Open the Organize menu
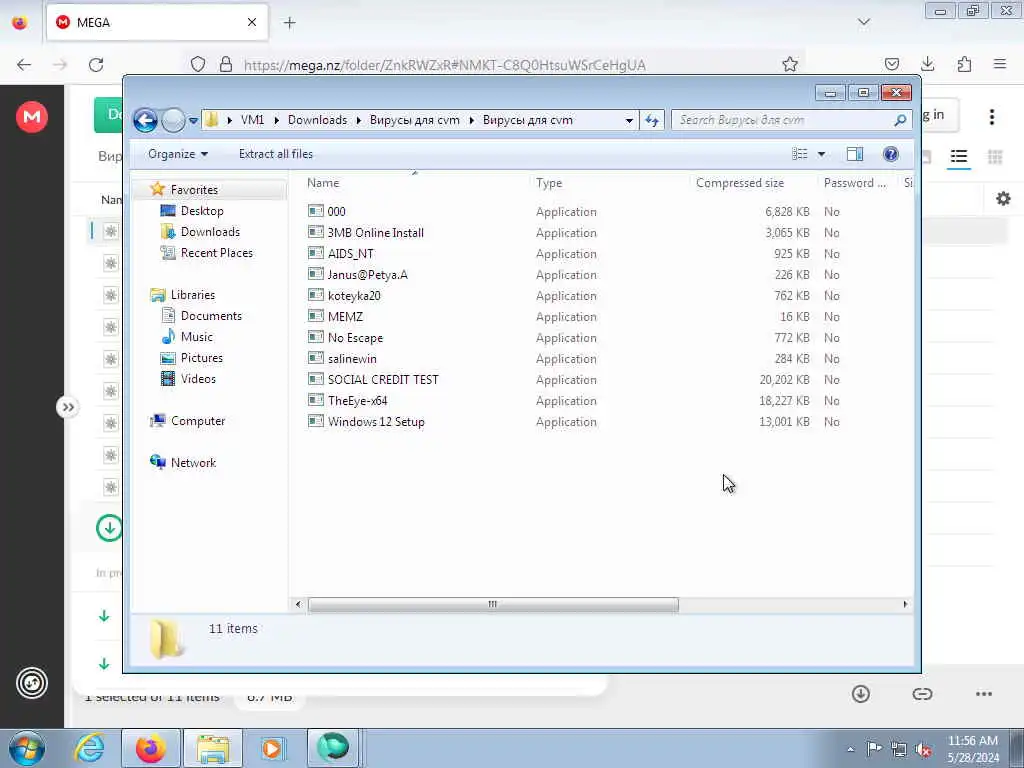This screenshot has height=768, width=1024. [178, 154]
